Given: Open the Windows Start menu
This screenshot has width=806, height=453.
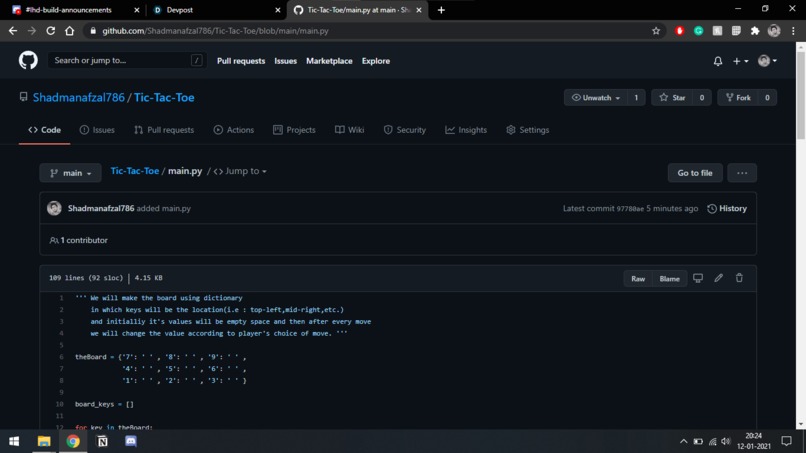Looking at the screenshot, I should [14, 441].
